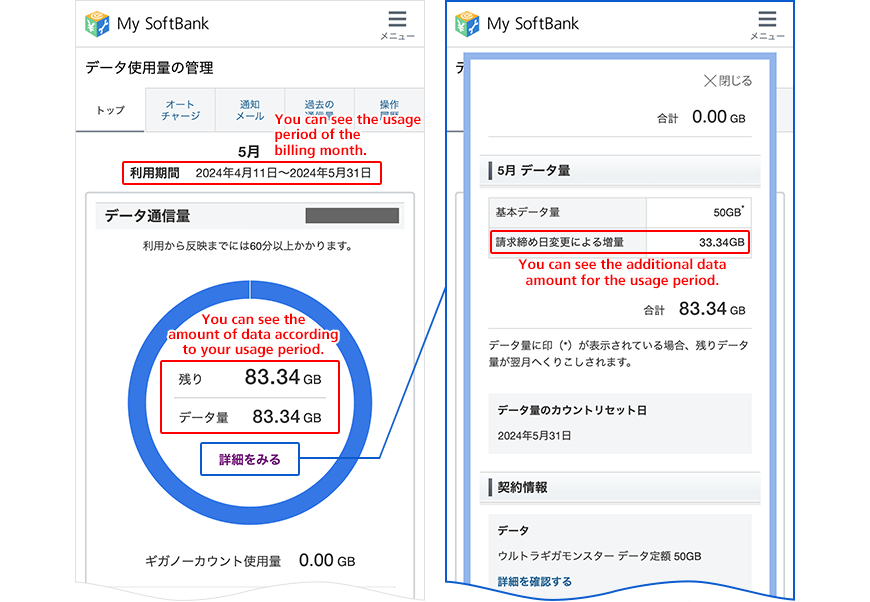The width and height of the screenshot is (870, 602).
Task: Open the 過去の通信量 tab
Action: pyautogui.click(x=319, y=110)
